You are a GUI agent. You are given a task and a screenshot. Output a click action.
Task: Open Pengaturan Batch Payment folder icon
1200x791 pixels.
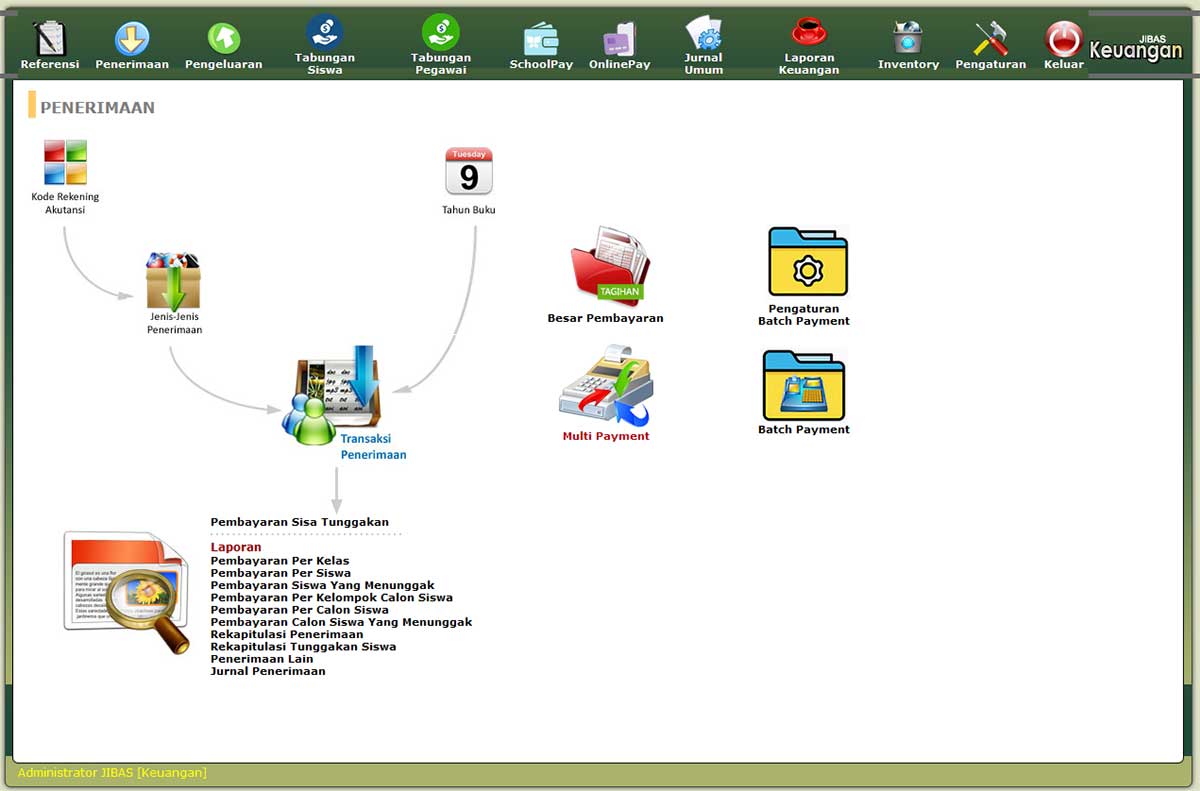coord(808,261)
